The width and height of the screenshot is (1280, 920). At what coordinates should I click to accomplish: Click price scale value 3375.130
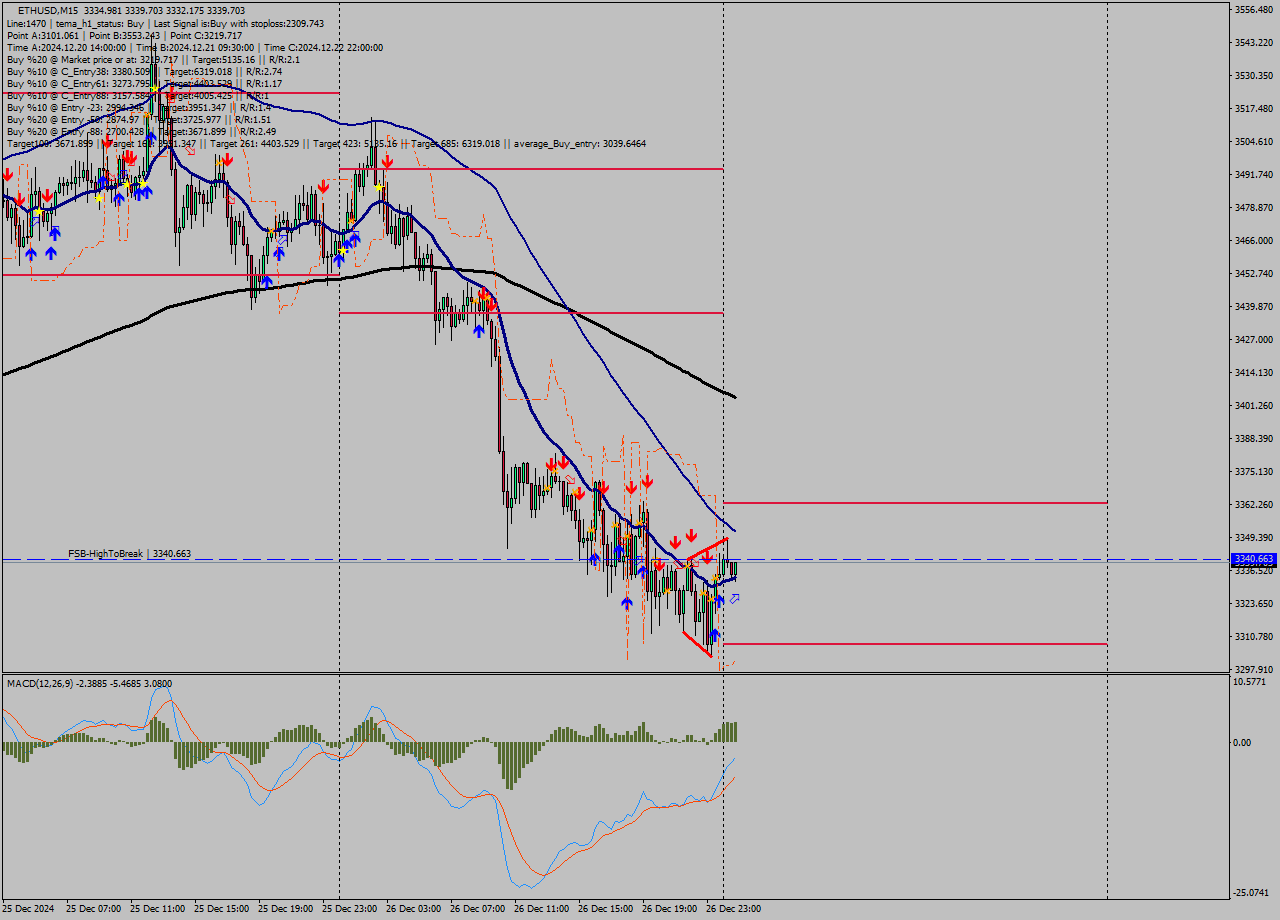coord(1253,472)
